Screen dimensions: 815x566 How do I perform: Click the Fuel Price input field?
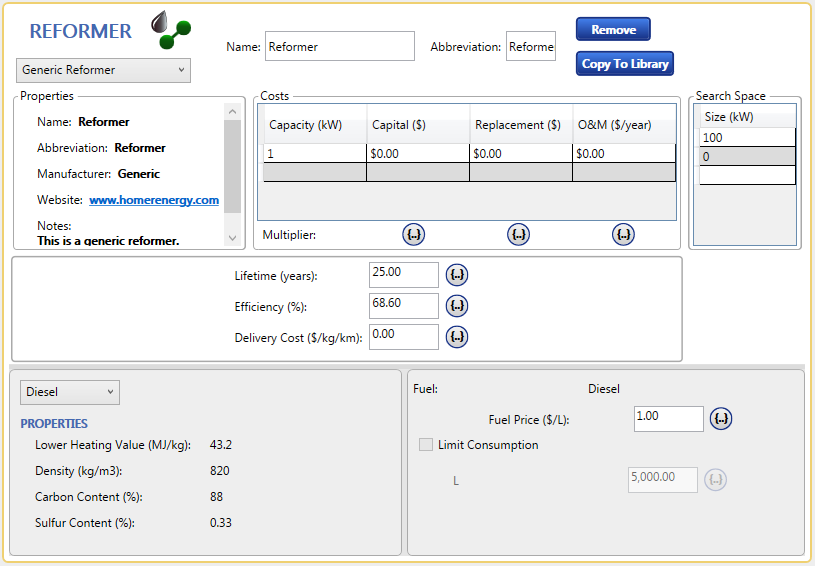pos(668,419)
